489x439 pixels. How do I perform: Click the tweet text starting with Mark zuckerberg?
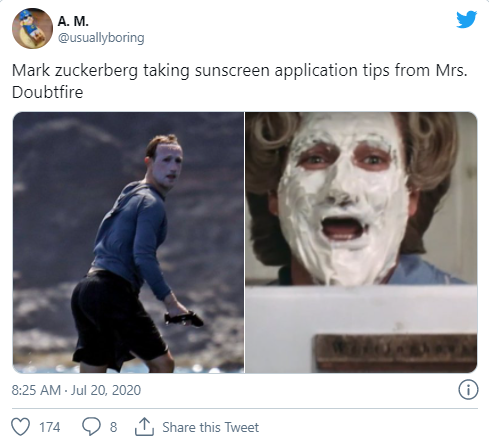(x=239, y=81)
